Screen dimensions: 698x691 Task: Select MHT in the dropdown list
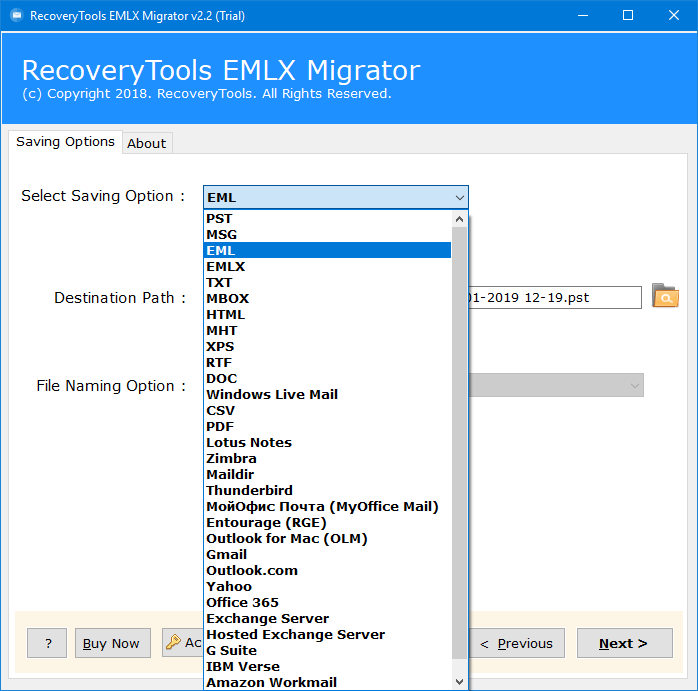click(327, 330)
